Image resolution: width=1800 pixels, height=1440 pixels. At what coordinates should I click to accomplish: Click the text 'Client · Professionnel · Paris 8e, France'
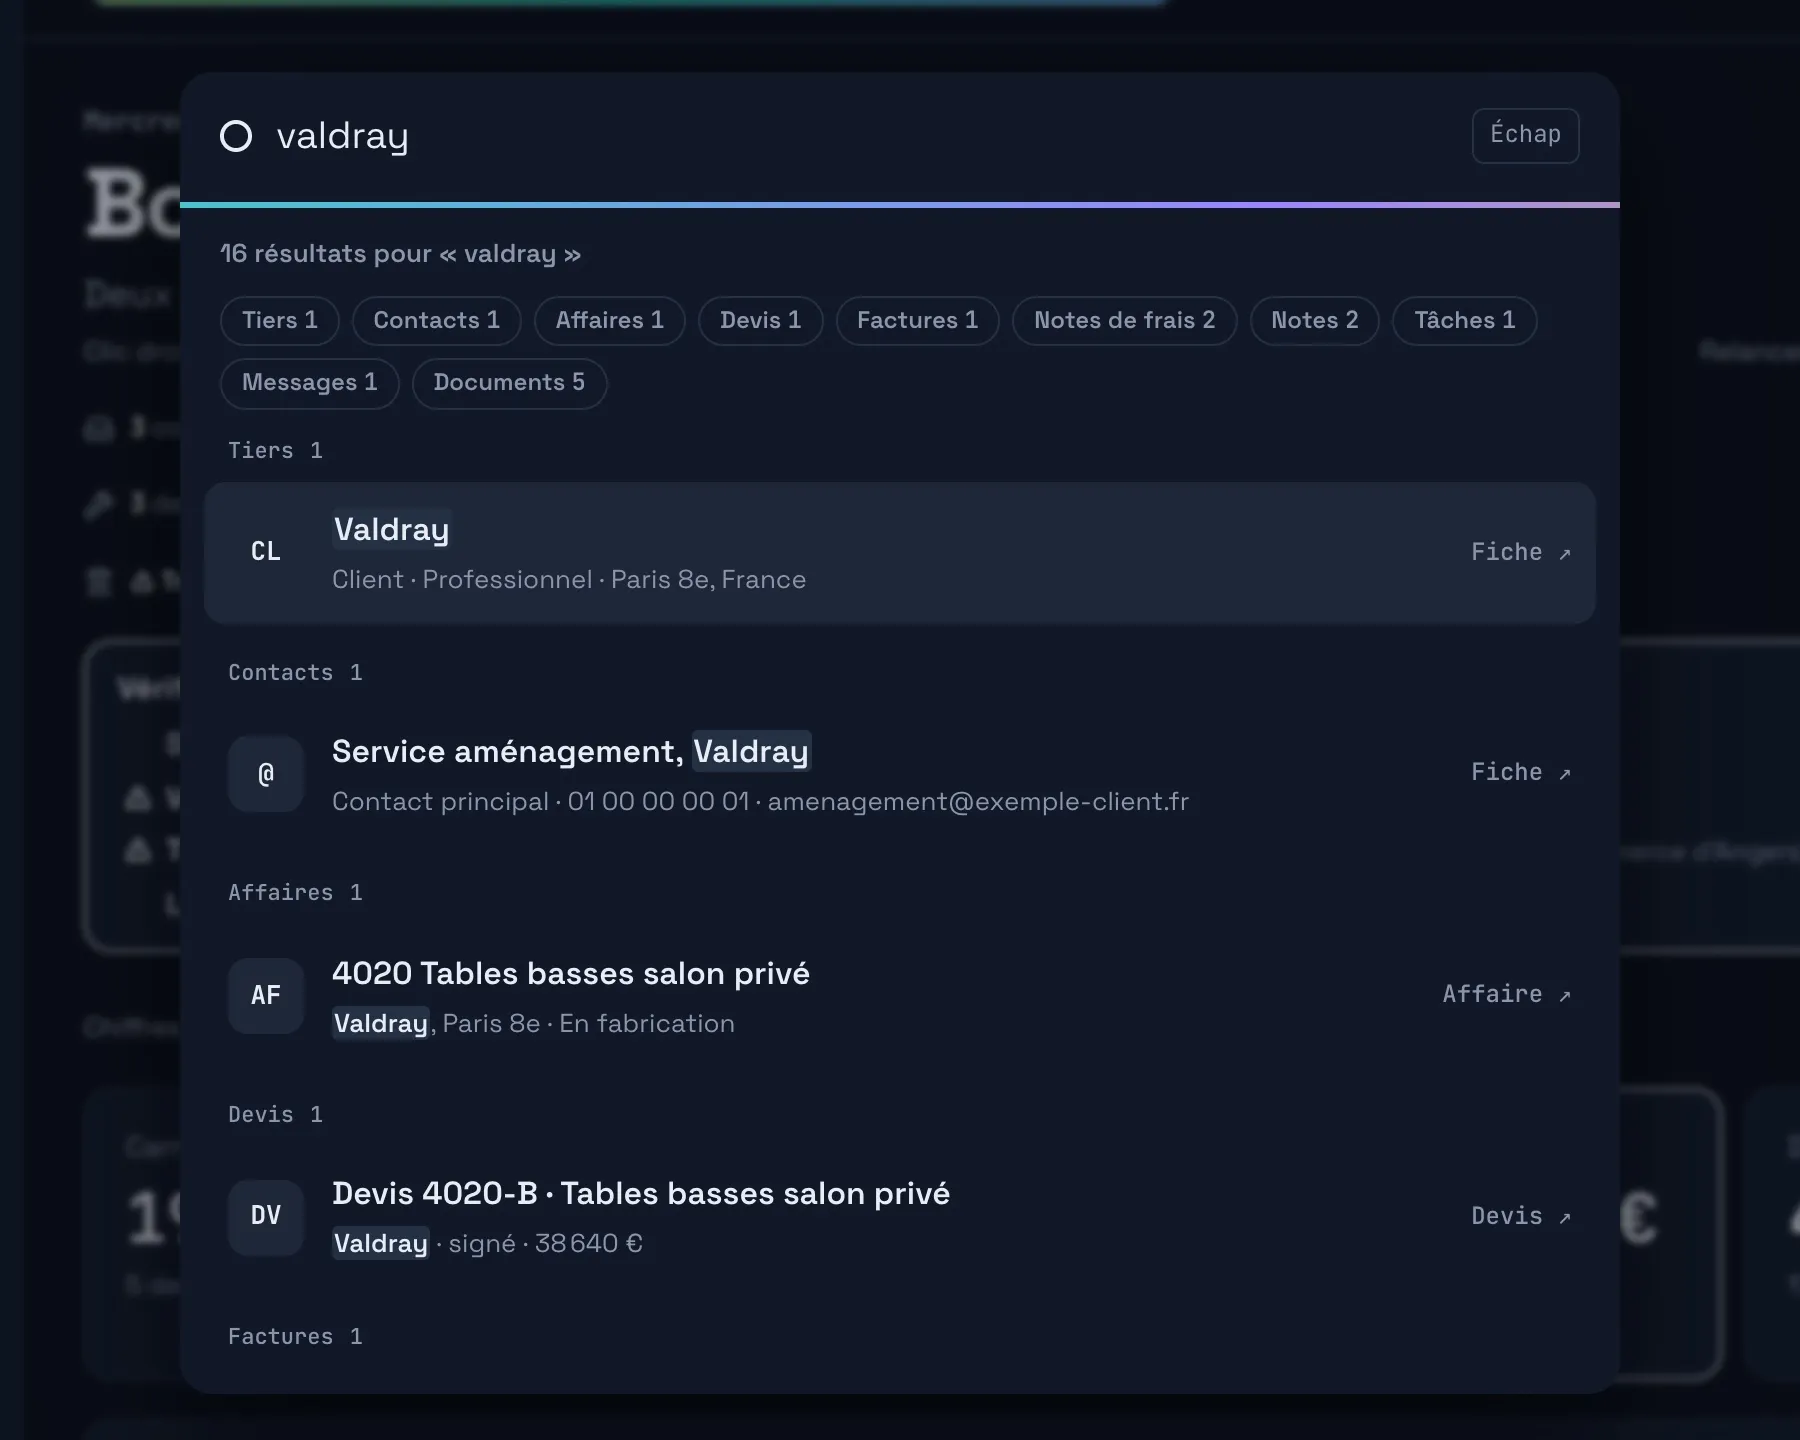[569, 580]
